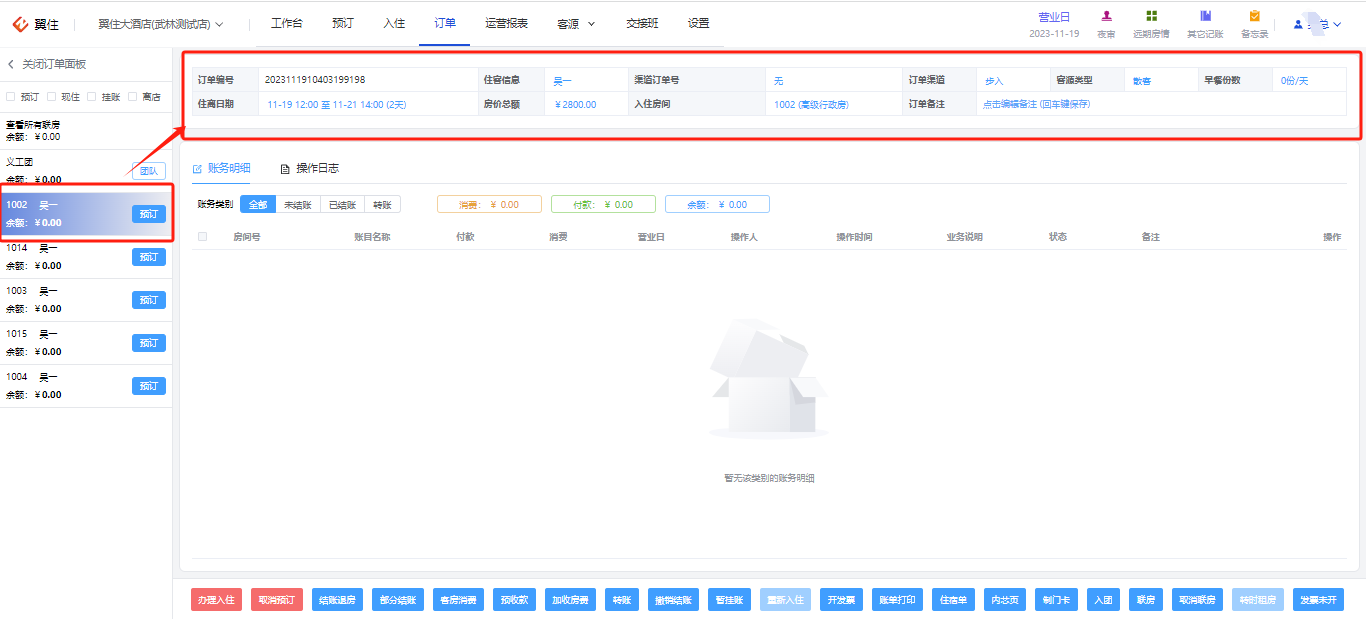Switch to the 运营报表 menu
1366x619 pixels.
point(506,23)
